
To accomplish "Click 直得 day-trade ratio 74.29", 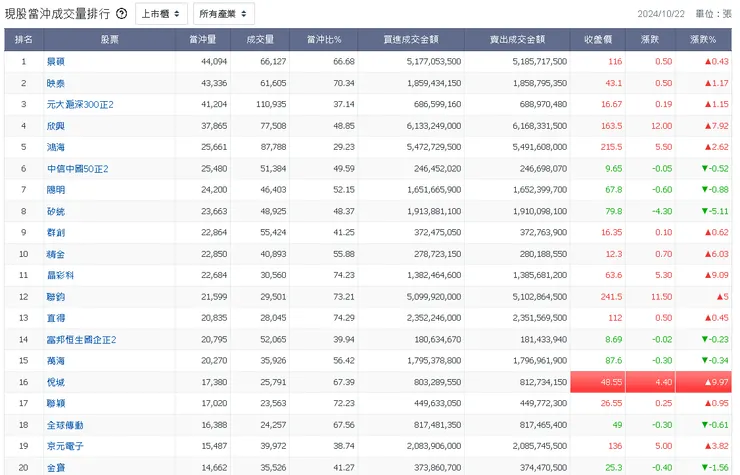I will point(344,318).
